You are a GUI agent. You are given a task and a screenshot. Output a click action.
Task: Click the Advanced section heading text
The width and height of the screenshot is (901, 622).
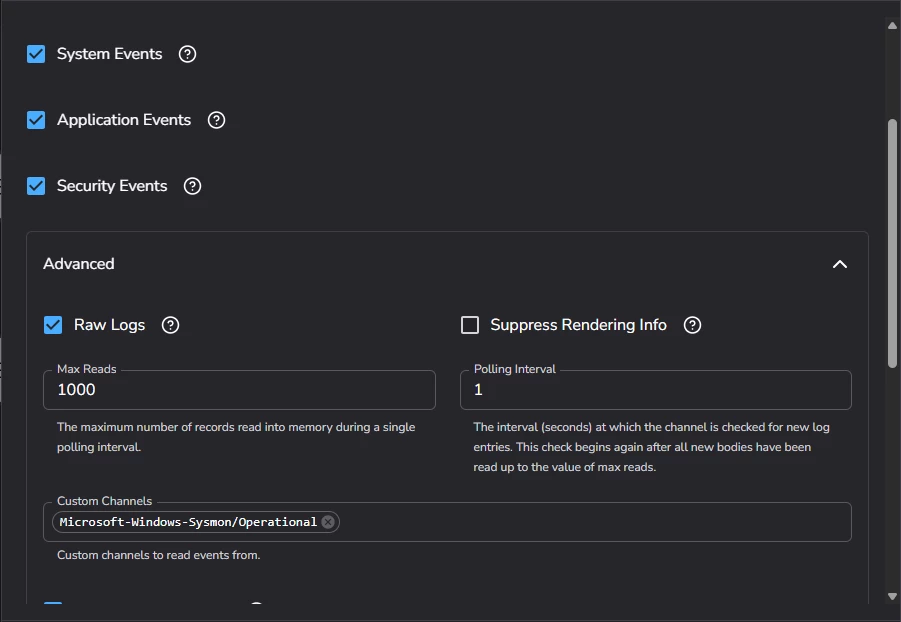[79, 264]
